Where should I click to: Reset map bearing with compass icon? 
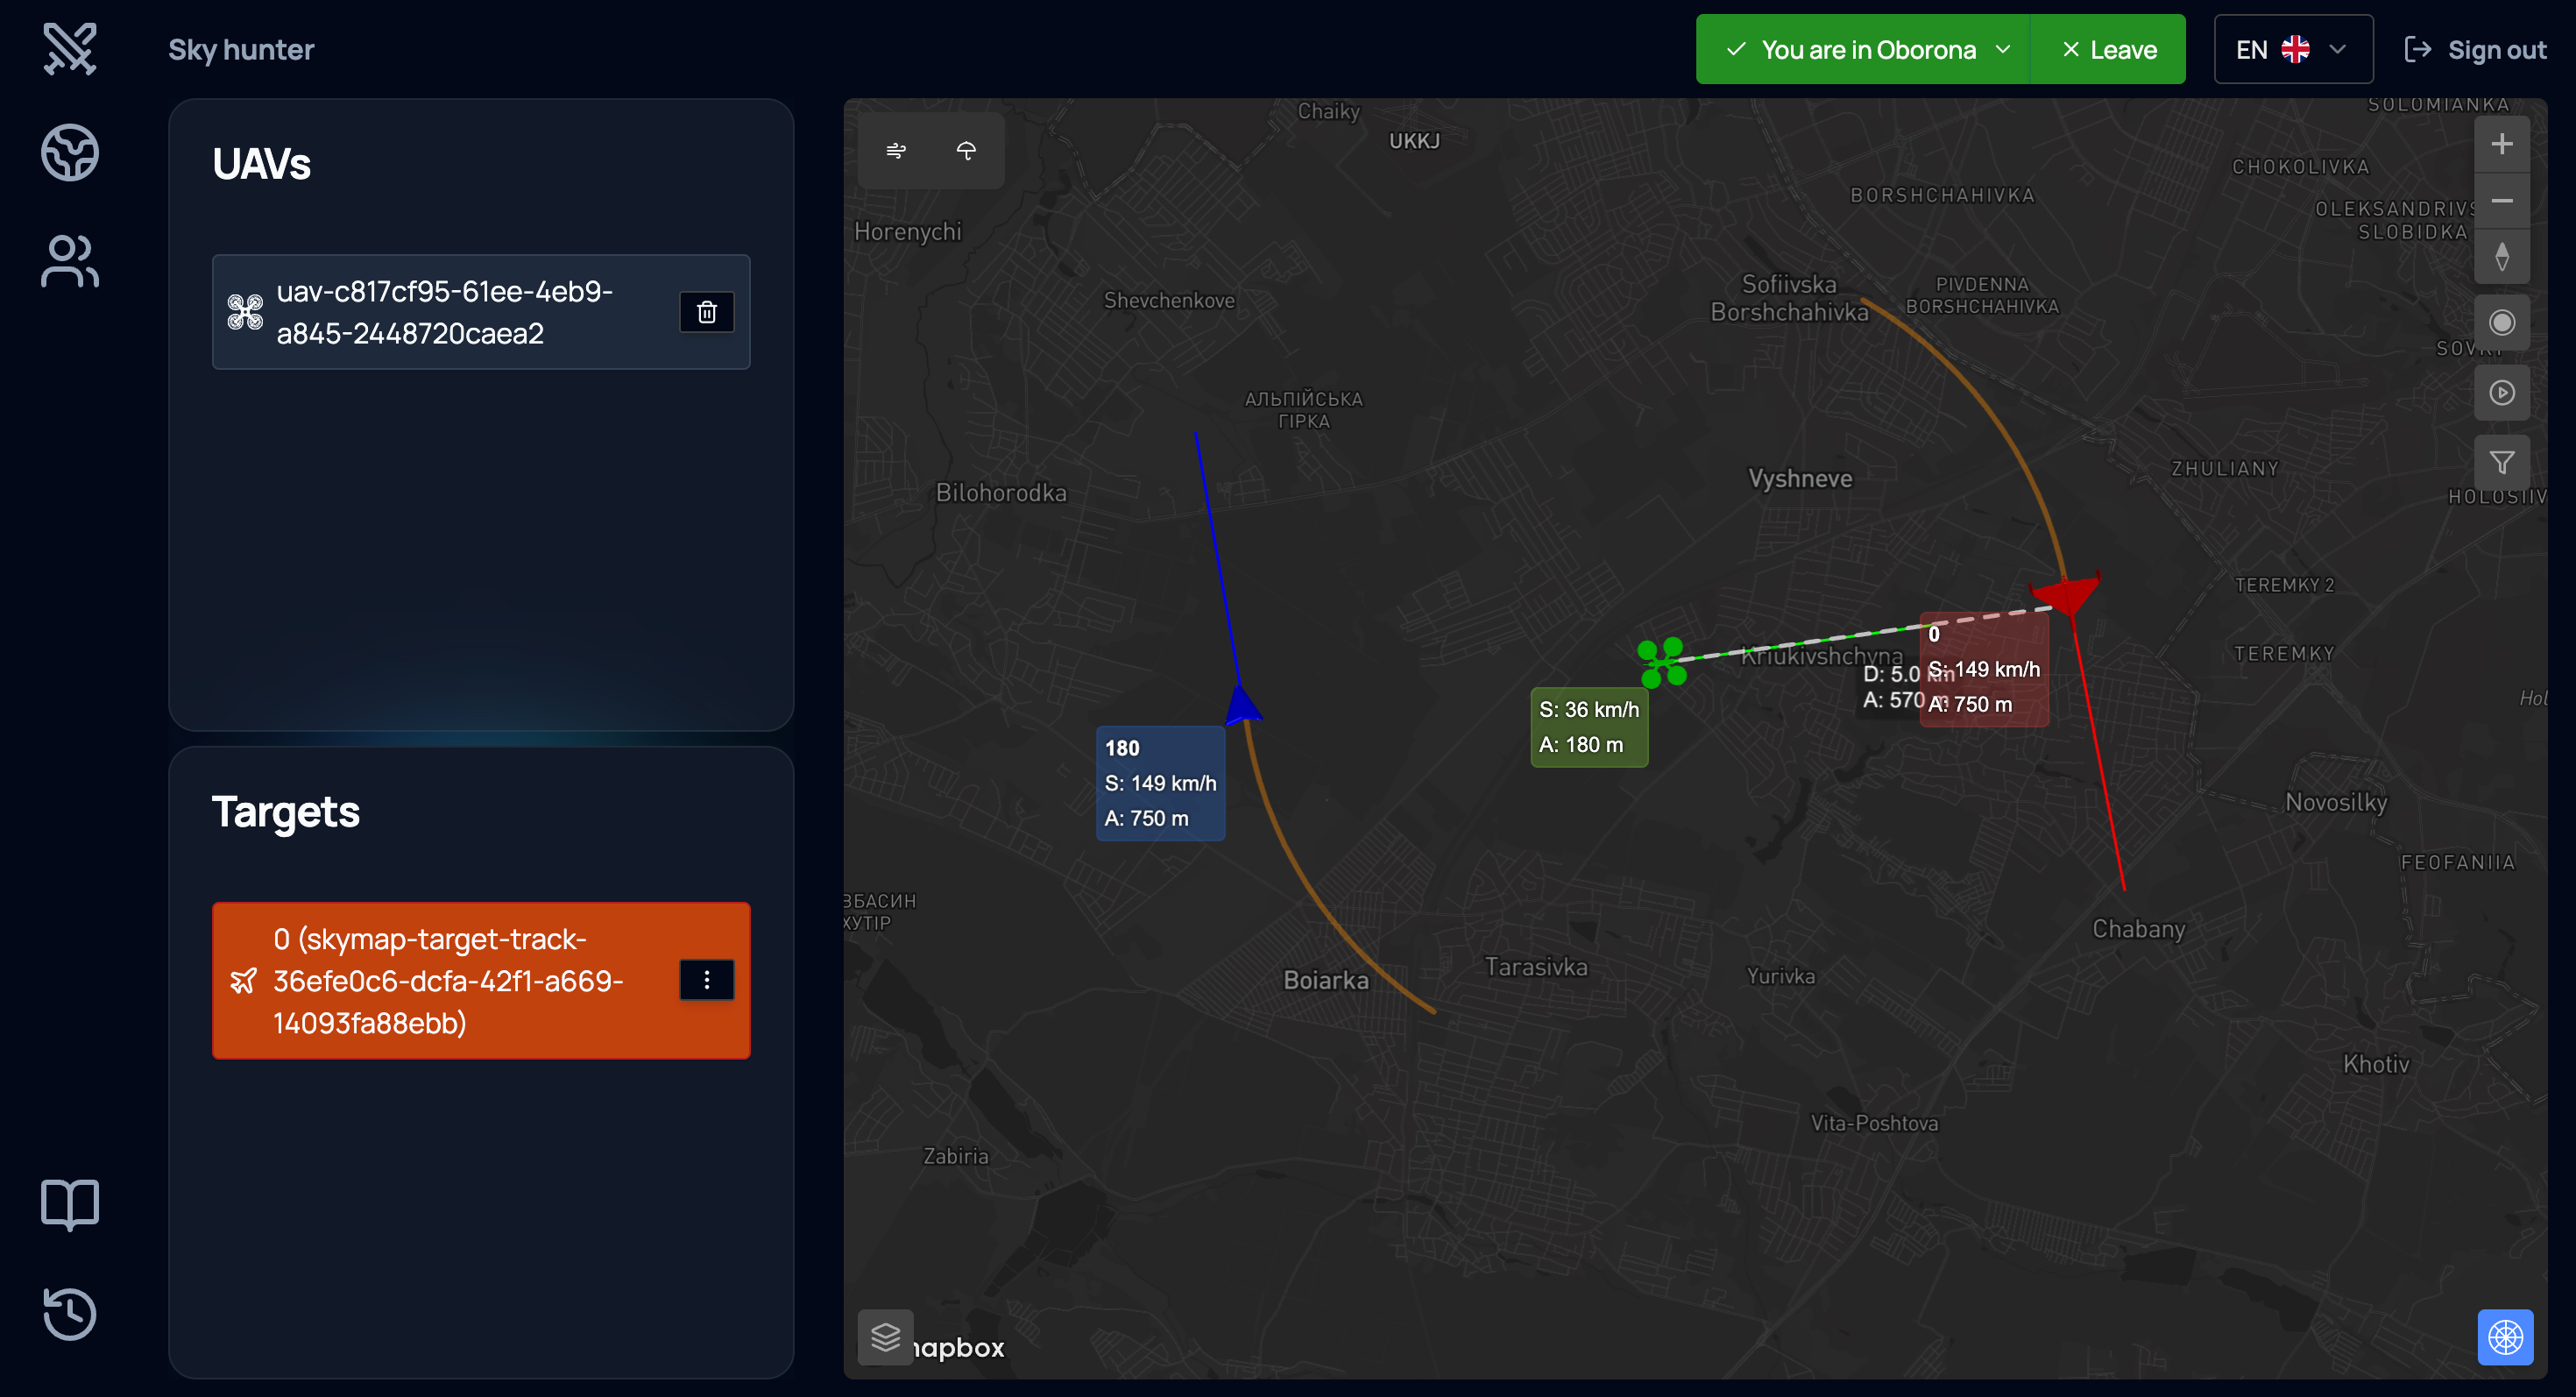tap(2501, 257)
